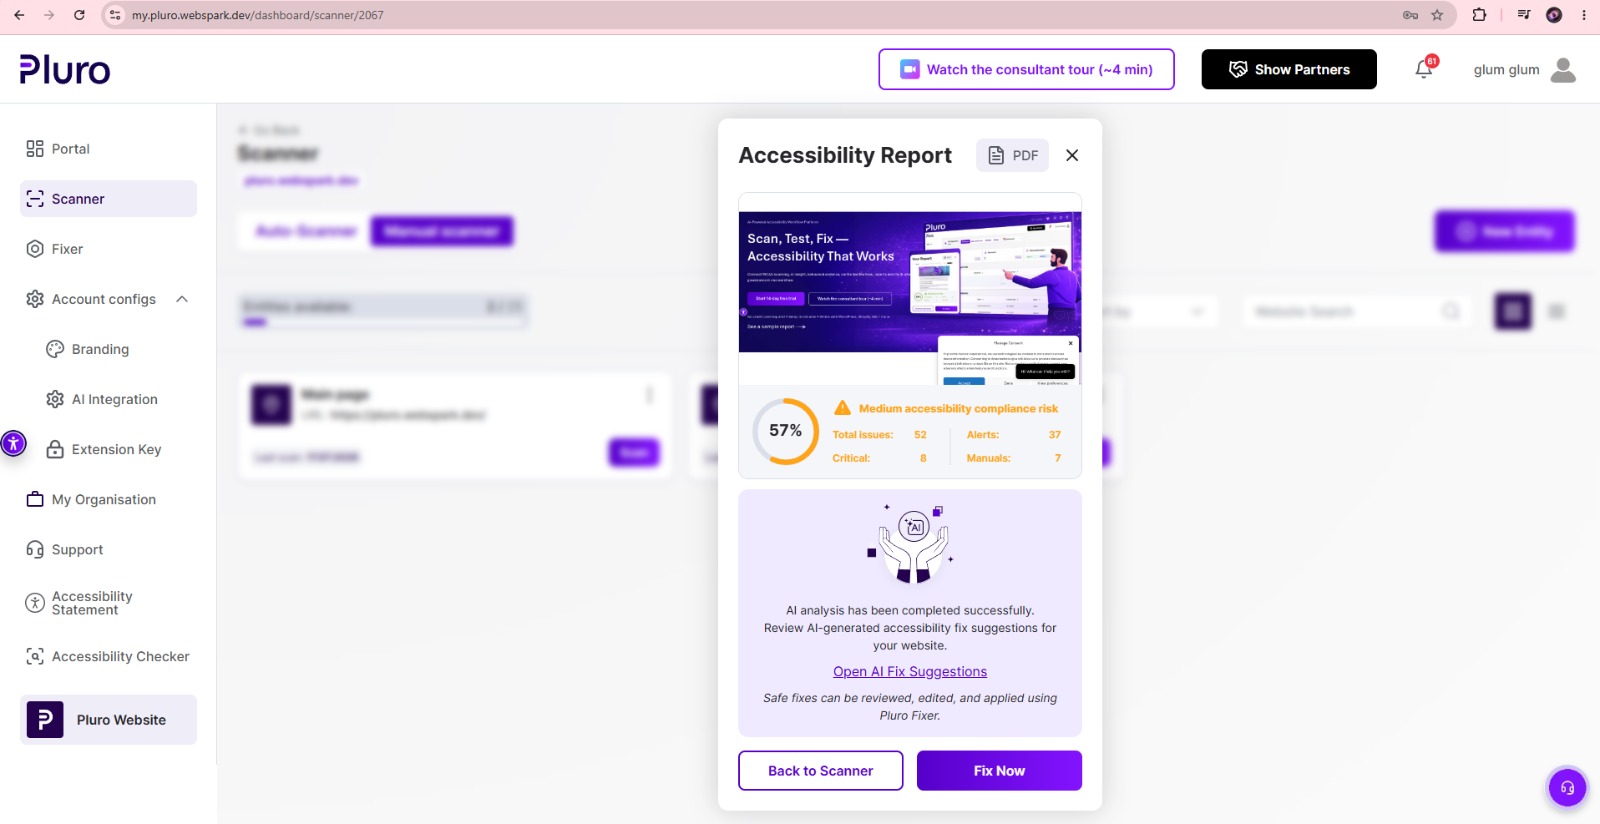Watch the consultant tour video
The height and width of the screenshot is (824, 1600).
(1026, 69)
